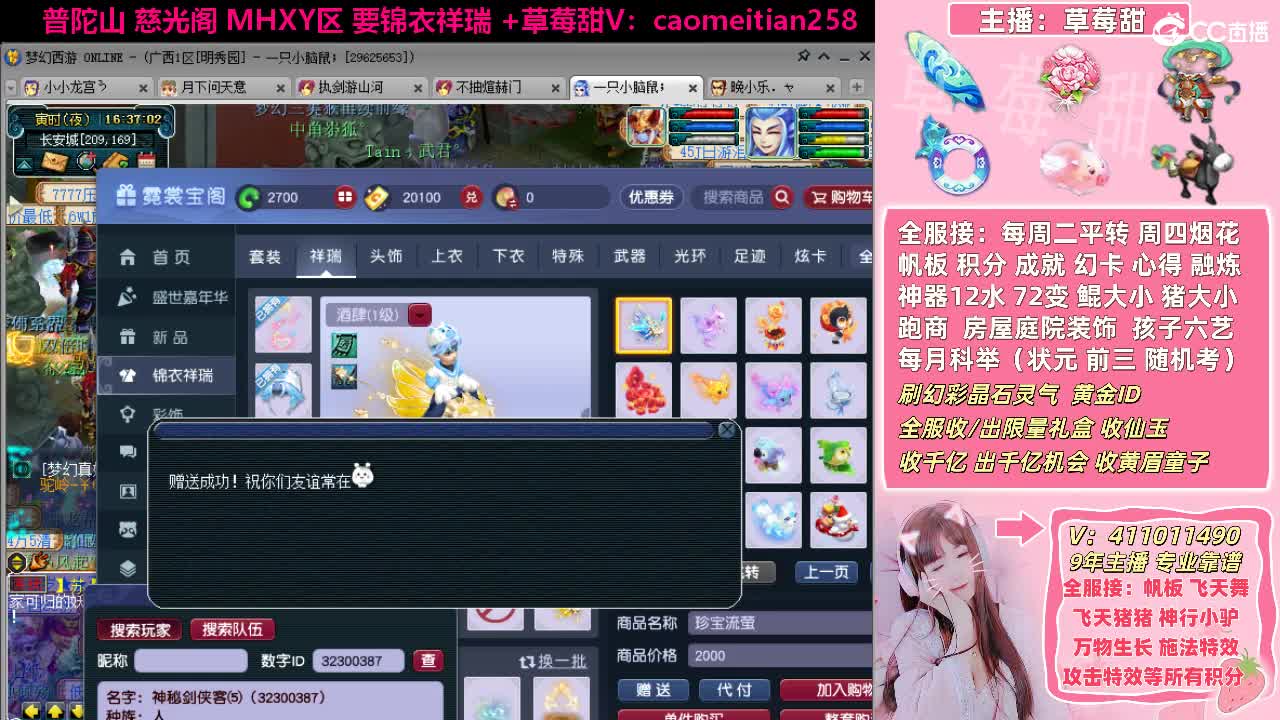
Task: Close the 月下问天意 tab
Action: tap(280, 88)
